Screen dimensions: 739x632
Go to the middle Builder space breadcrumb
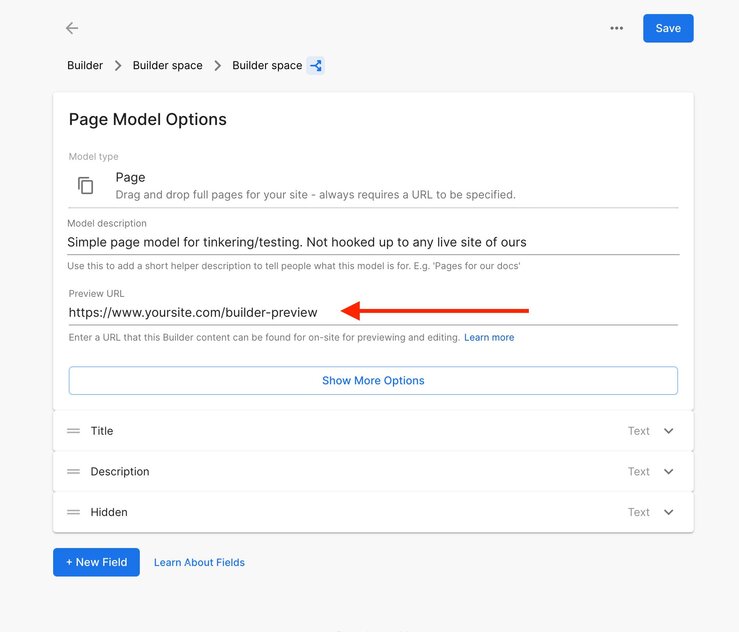tap(167, 66)
